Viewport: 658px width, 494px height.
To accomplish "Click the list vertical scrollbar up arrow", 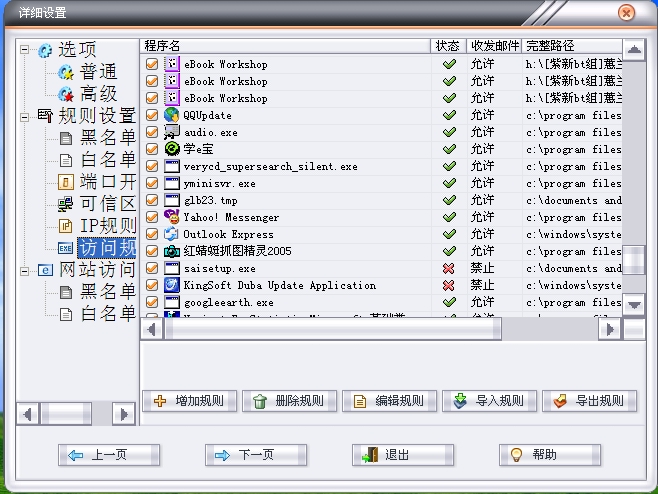I will [x=634, y=50].
